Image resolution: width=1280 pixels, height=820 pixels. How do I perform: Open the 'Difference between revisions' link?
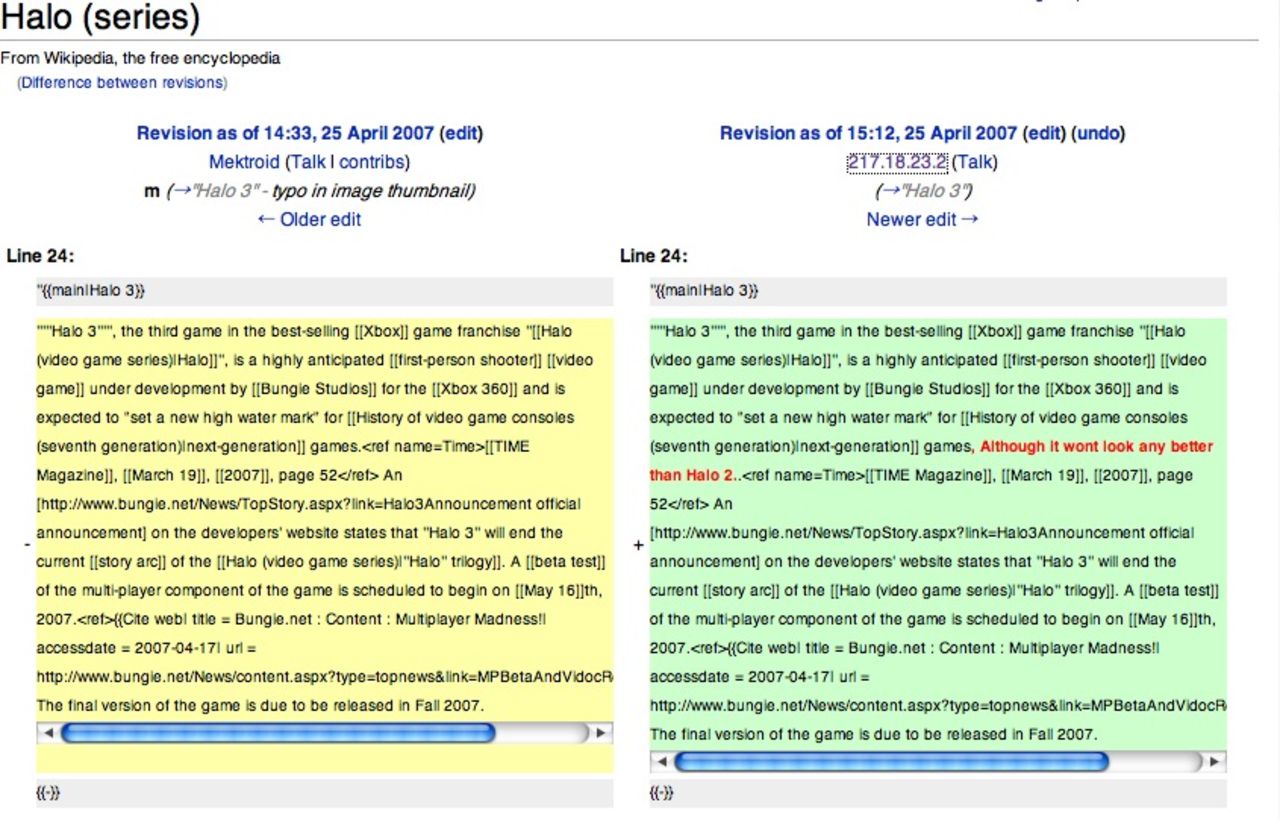point(122,83)
